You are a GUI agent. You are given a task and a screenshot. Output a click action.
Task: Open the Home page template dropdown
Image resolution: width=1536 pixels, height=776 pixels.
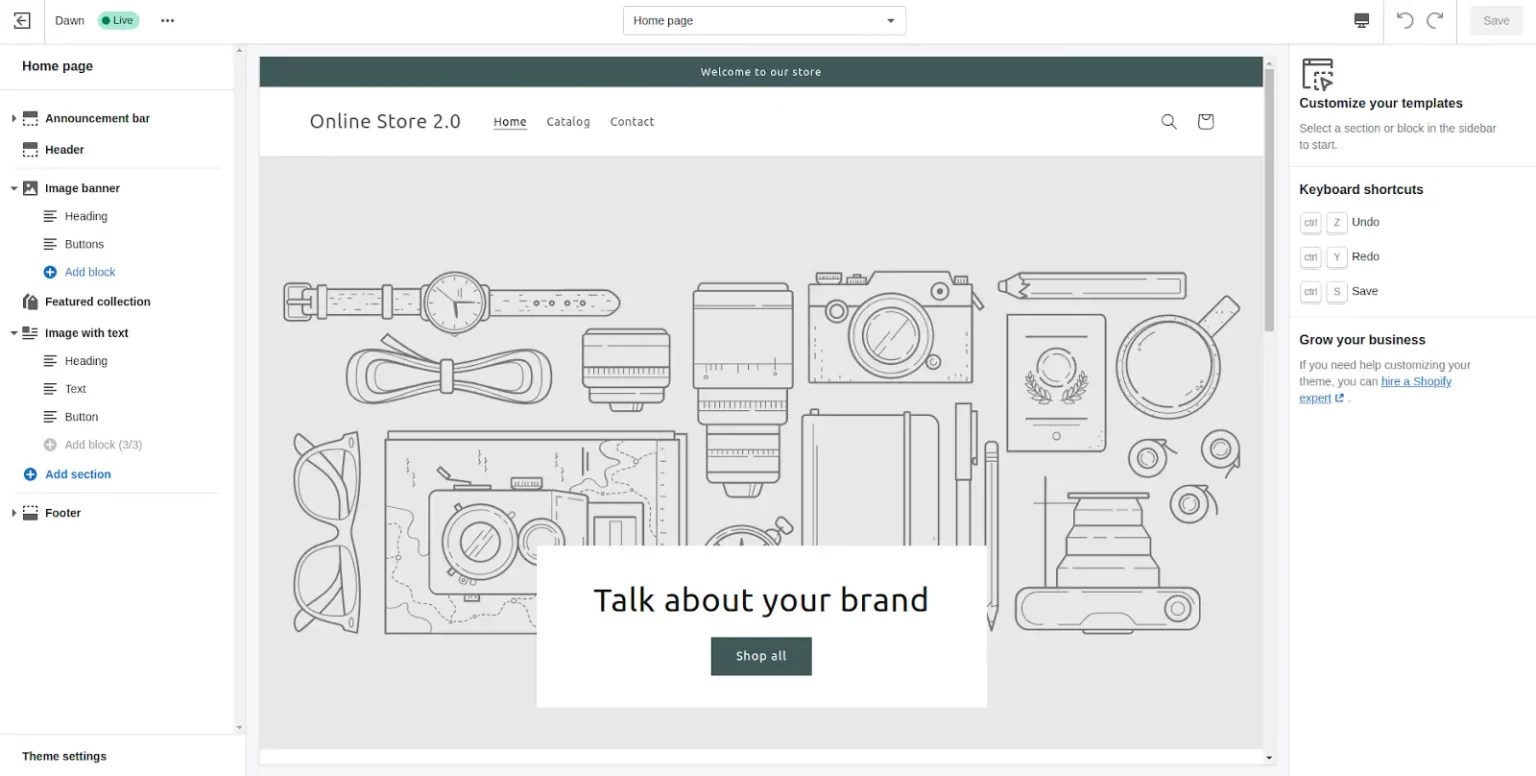[763, 20]
